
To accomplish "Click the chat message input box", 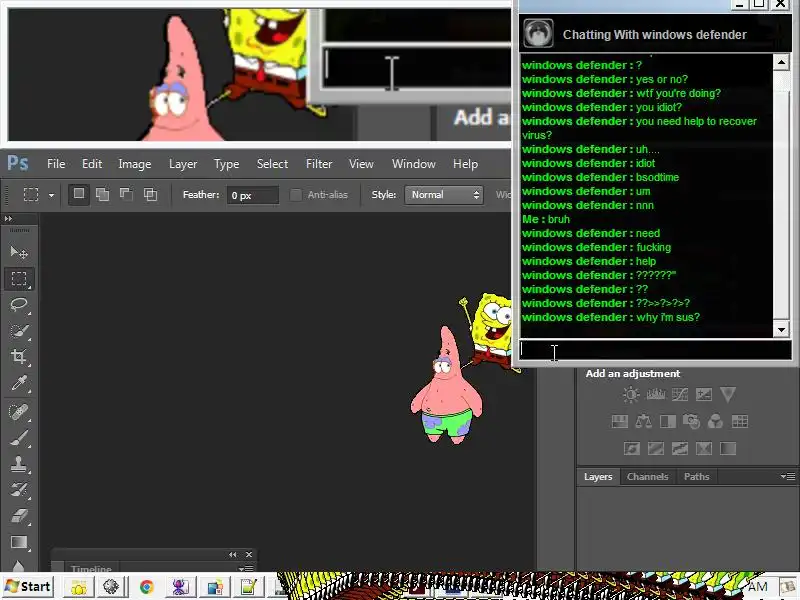I will pos(655,350).
